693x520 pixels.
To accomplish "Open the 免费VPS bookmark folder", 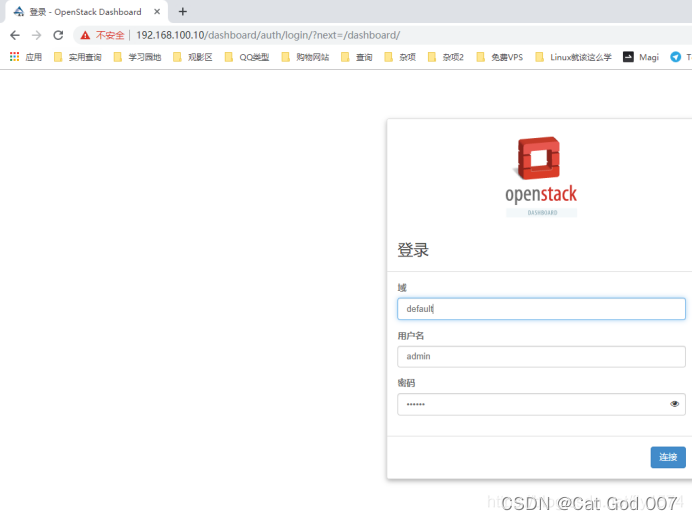I will pyautogui.click(x=499, y=57).
